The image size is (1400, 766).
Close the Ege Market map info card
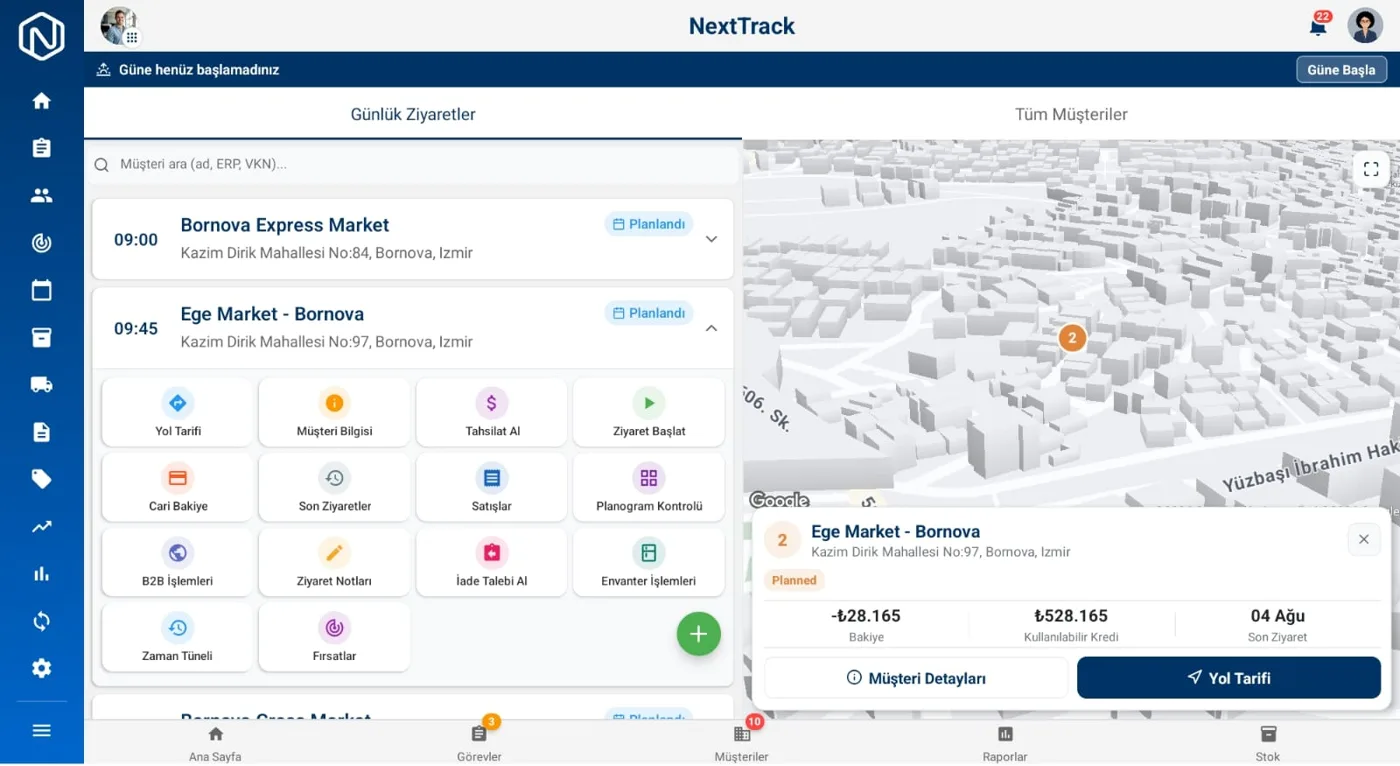(x=1364, y=540)
